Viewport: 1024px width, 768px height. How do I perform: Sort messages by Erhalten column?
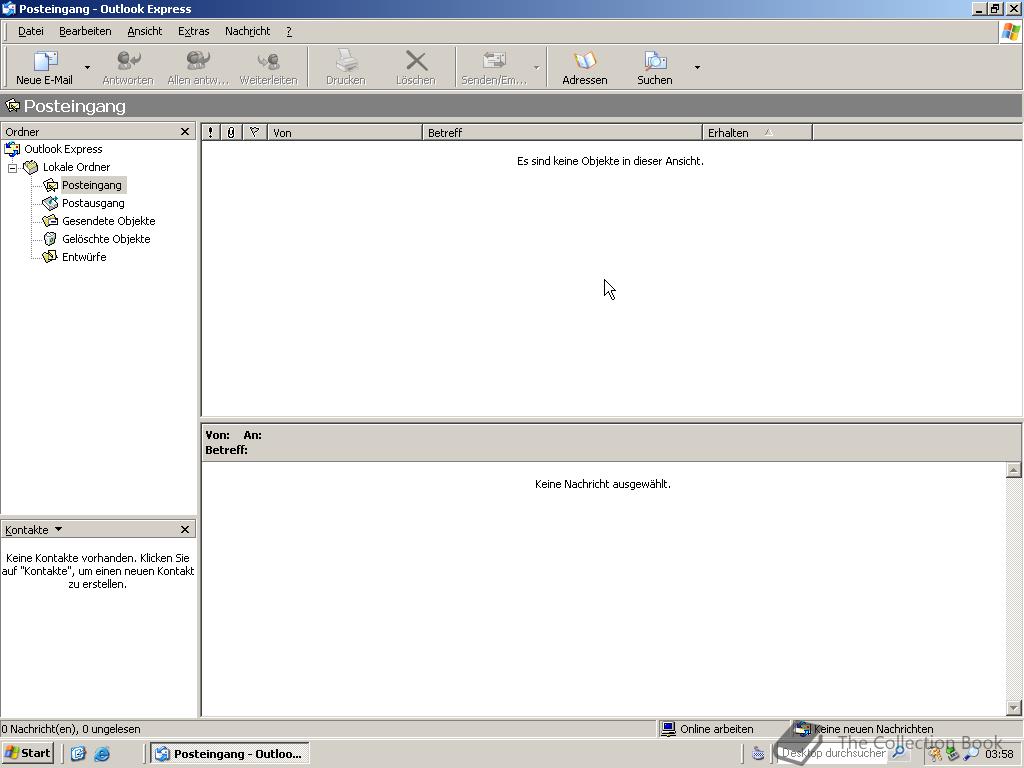point(758,133)
